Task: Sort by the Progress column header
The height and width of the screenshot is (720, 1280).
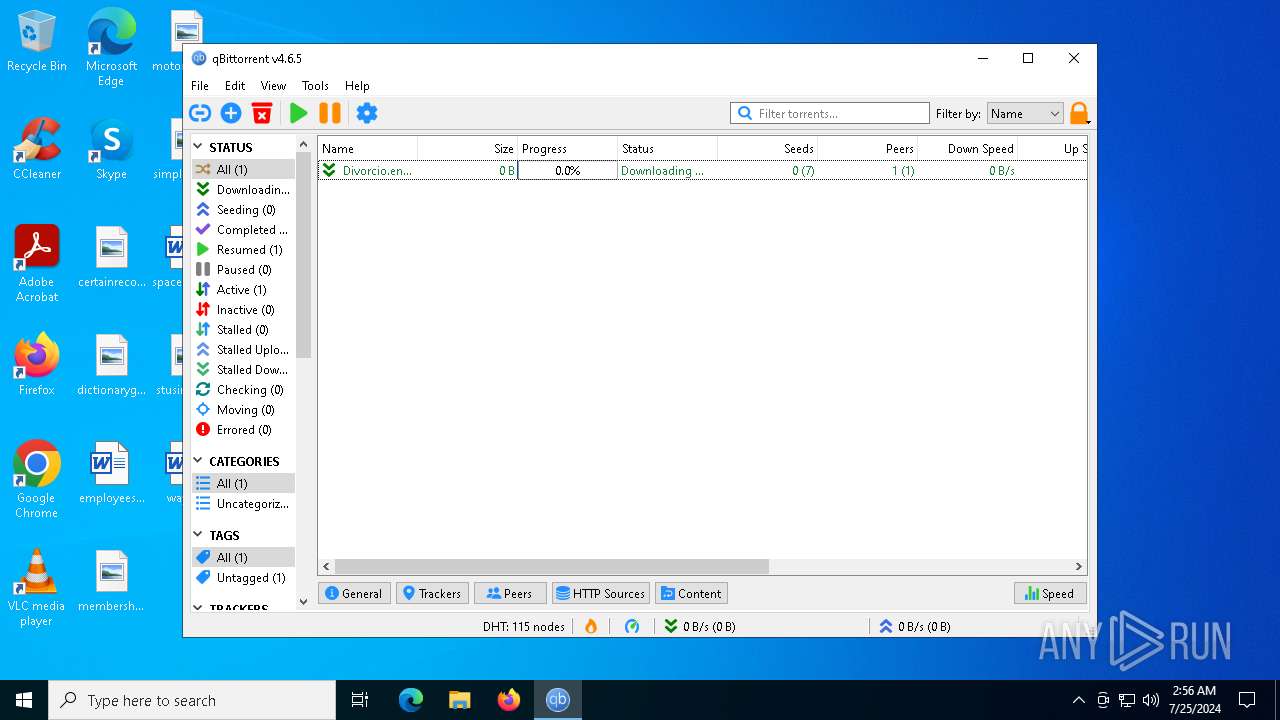Action: point(567,148)
